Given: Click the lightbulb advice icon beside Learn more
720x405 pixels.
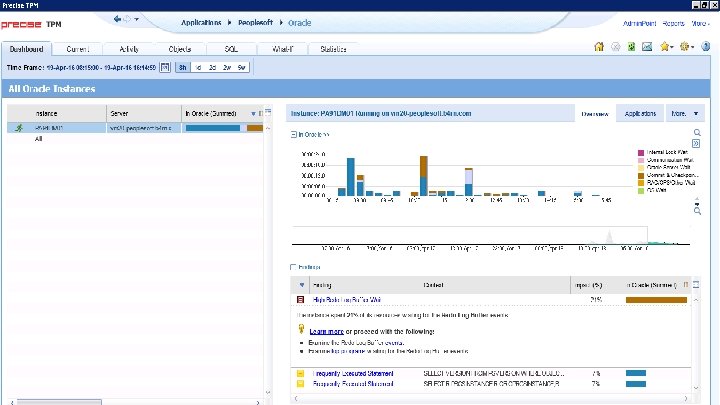Looking at the screenshot, I should tap(301, 329).
